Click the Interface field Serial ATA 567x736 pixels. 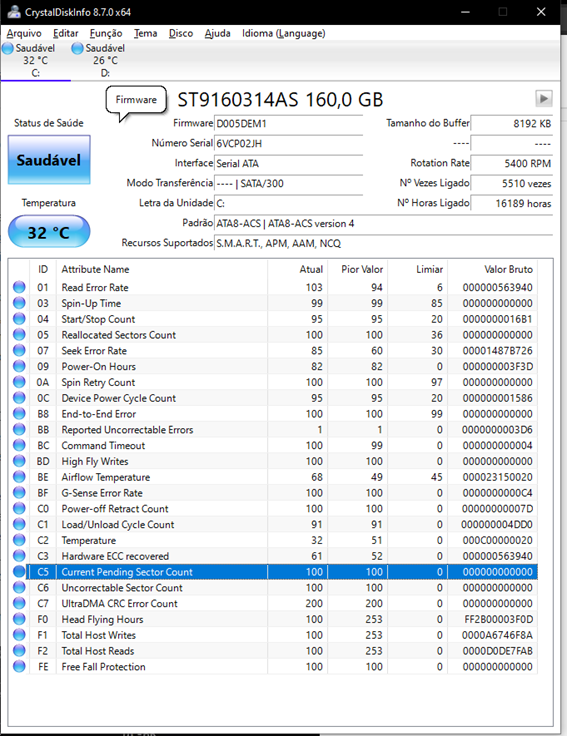click(x=288, y=163)
